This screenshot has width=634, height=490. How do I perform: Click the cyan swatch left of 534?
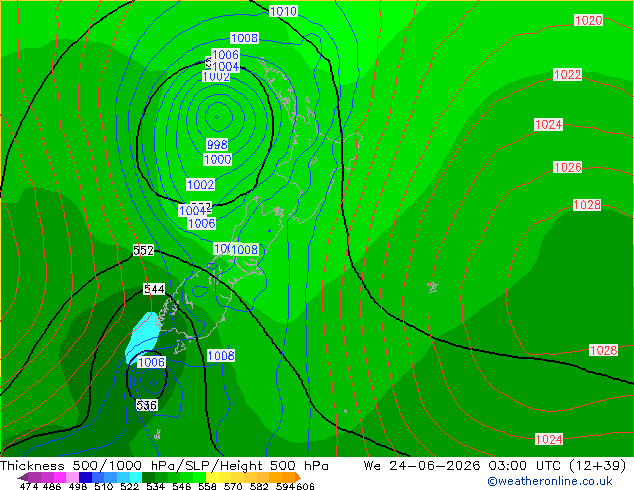click(136, 477)
